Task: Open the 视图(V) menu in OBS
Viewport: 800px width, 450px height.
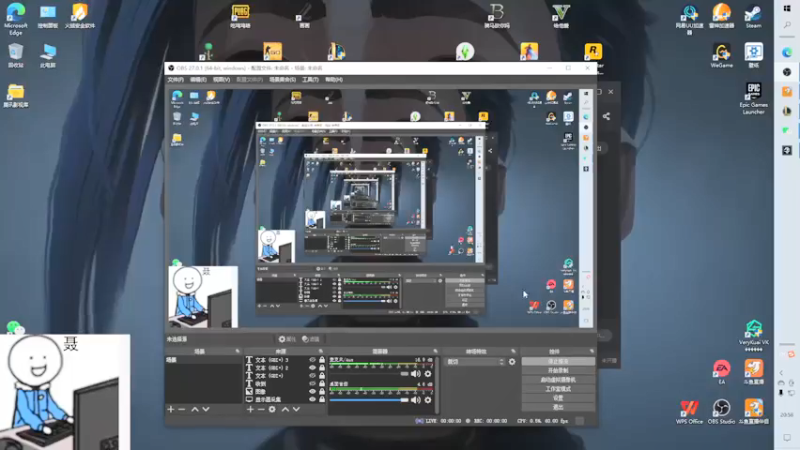Action: 221,80
